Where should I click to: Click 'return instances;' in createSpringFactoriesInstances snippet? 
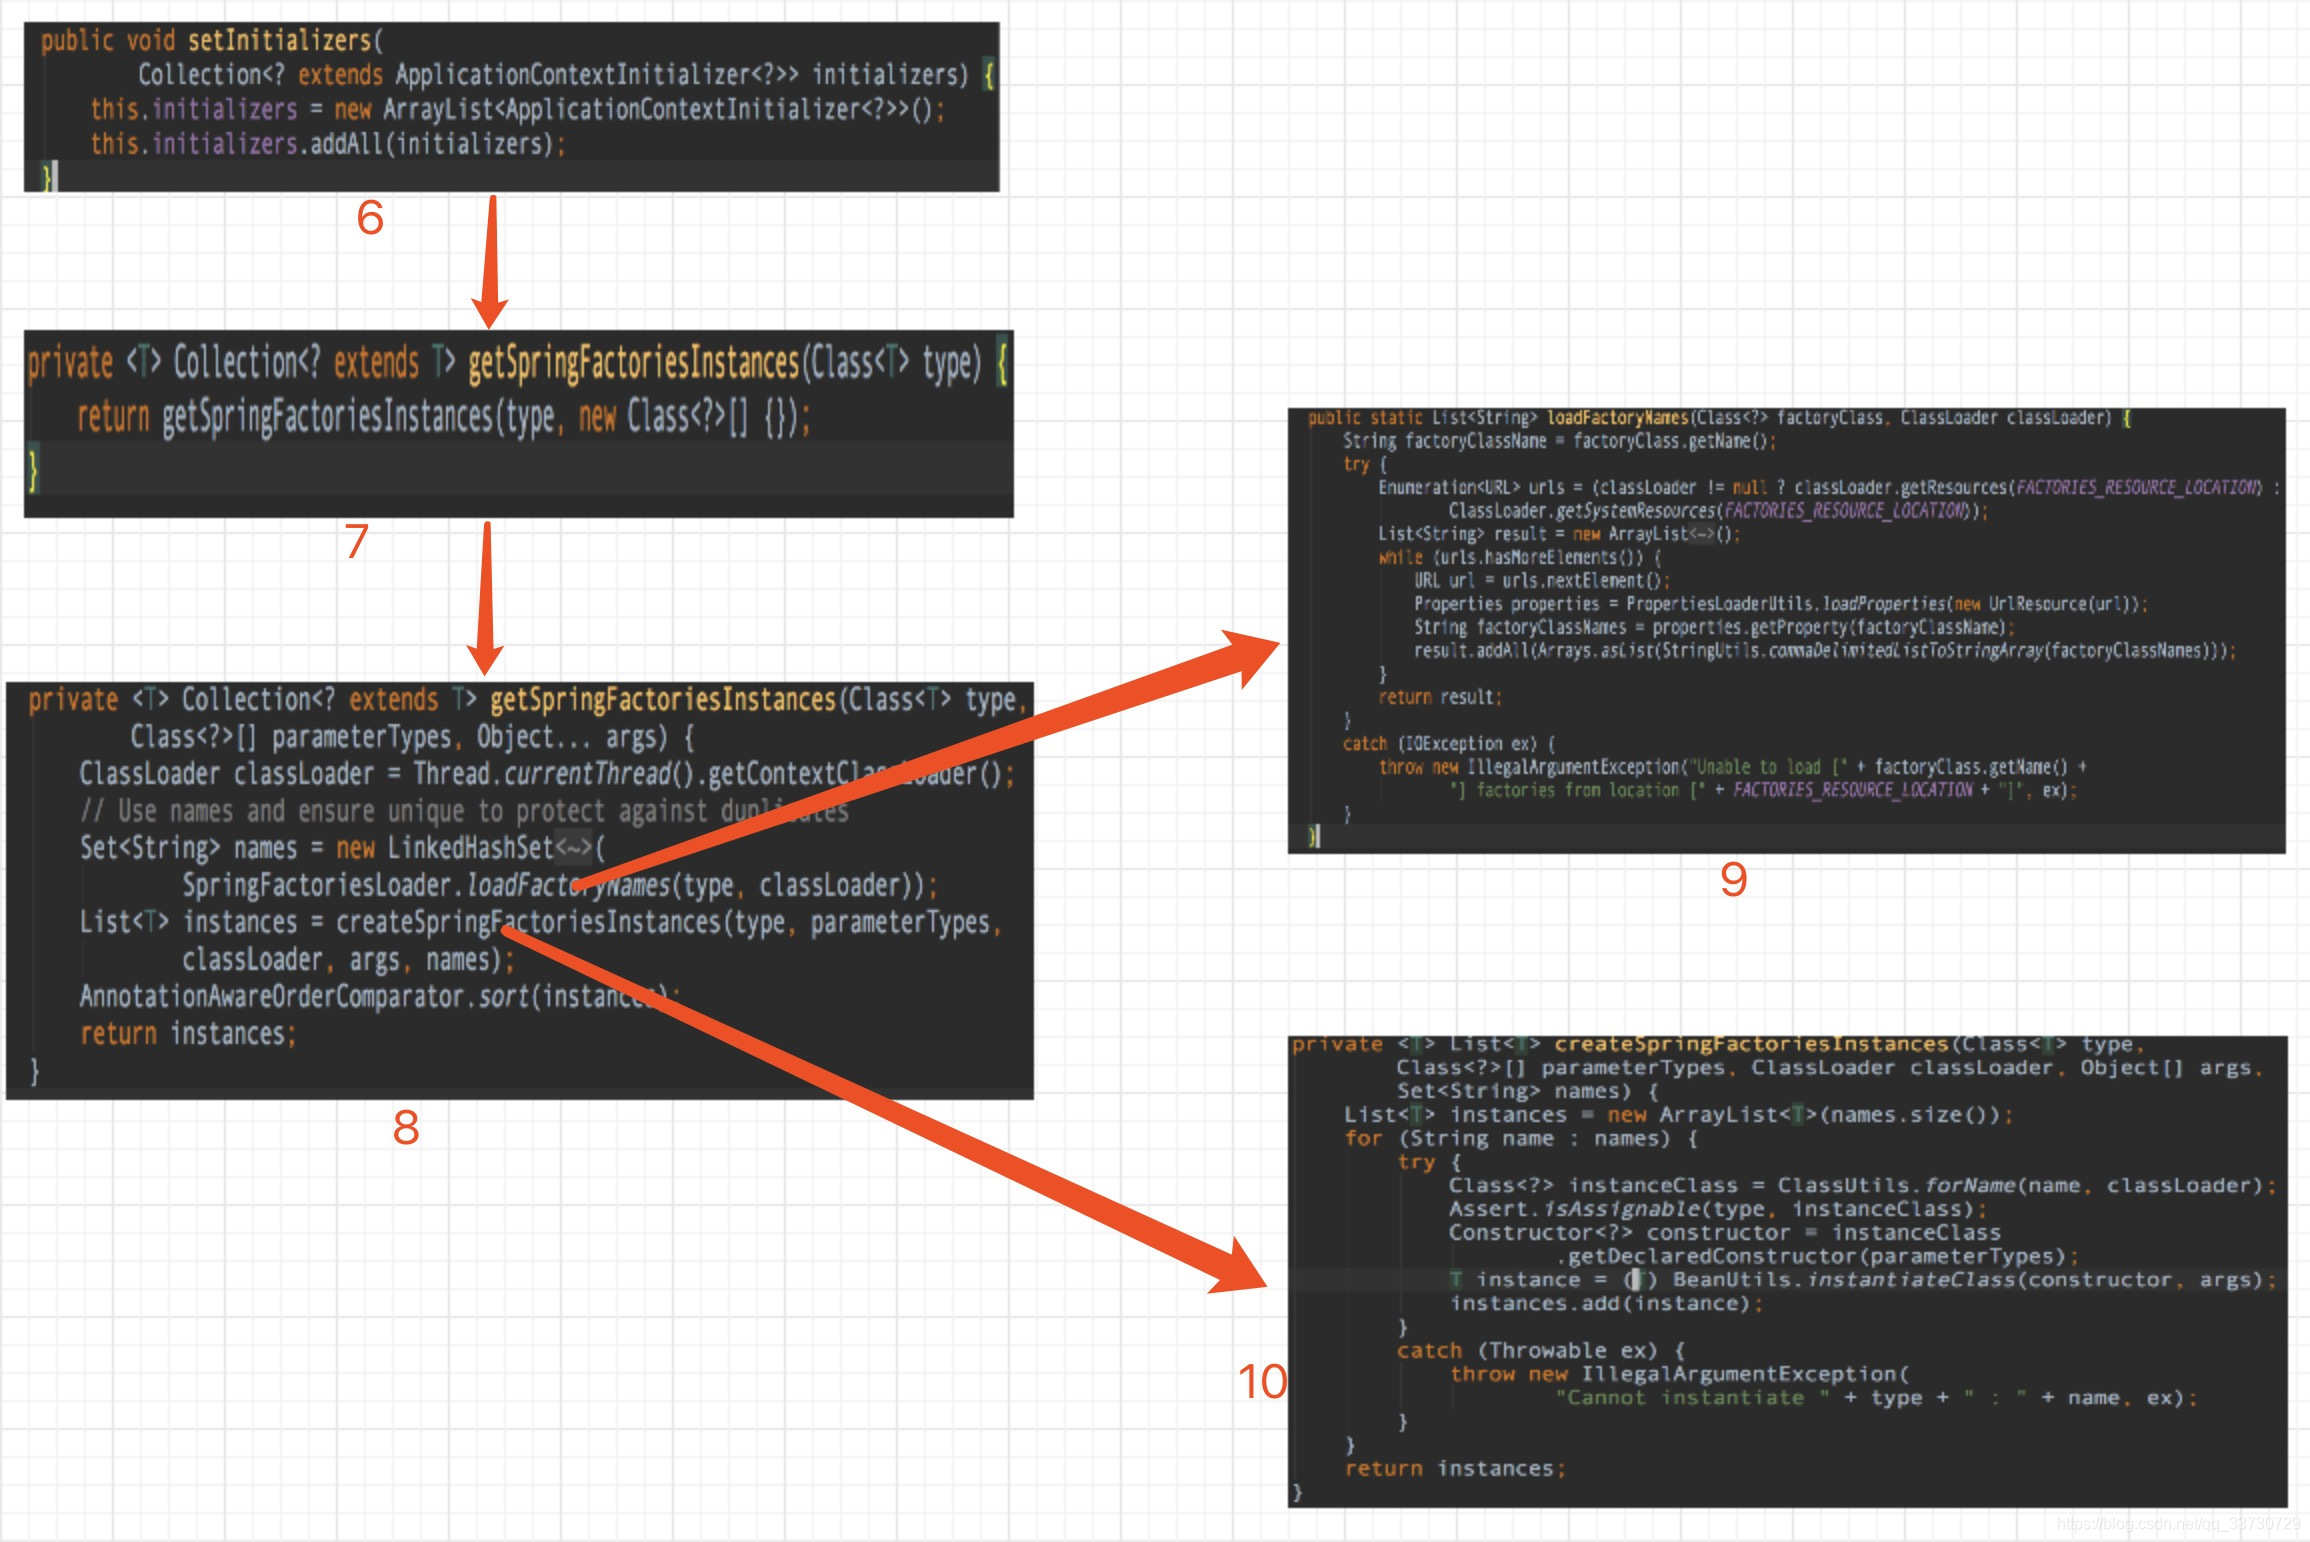(1455, 1469)
